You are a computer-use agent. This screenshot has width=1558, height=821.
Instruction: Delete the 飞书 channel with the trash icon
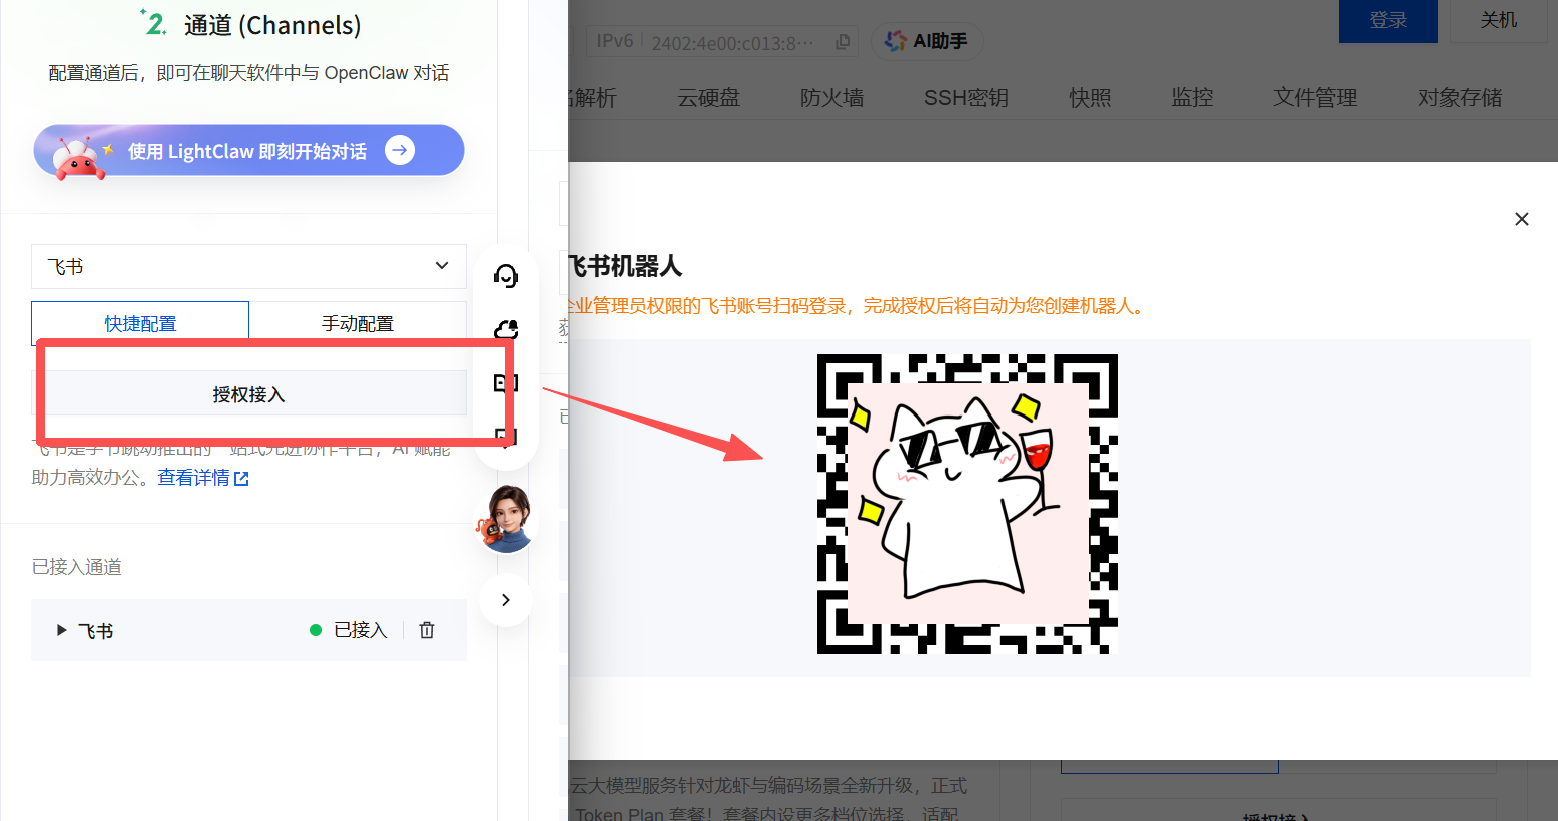pos(426,630)
